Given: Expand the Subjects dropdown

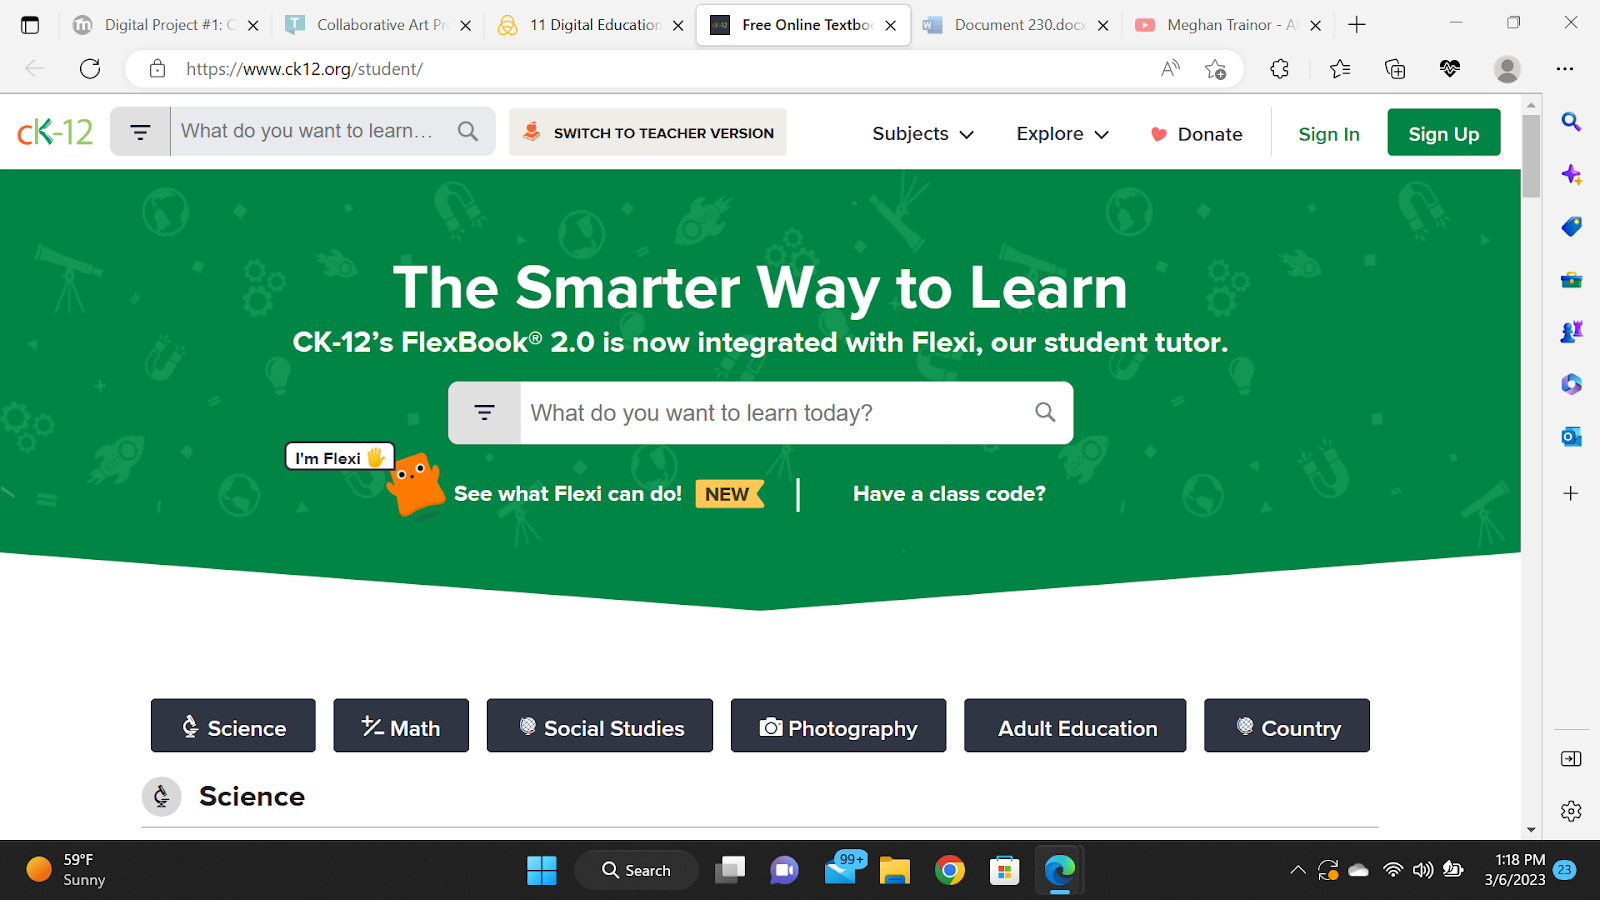Looking at the screenshot, I should (922, 134).
